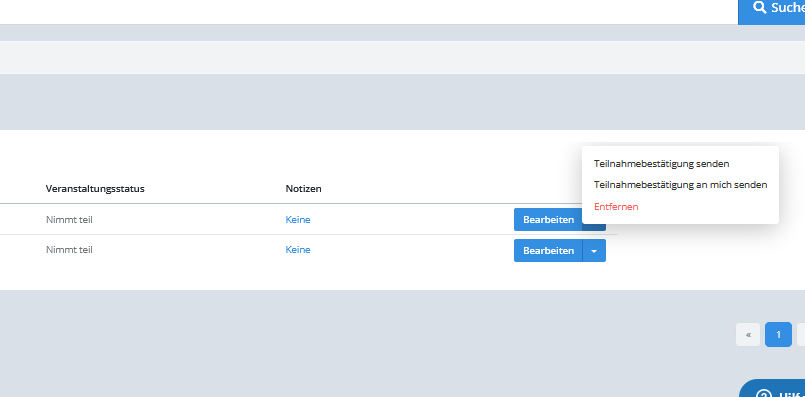Click Bearbeiten in the second row
The width and height of the screenshot is (805, 397).
click(x=548, y=251)
